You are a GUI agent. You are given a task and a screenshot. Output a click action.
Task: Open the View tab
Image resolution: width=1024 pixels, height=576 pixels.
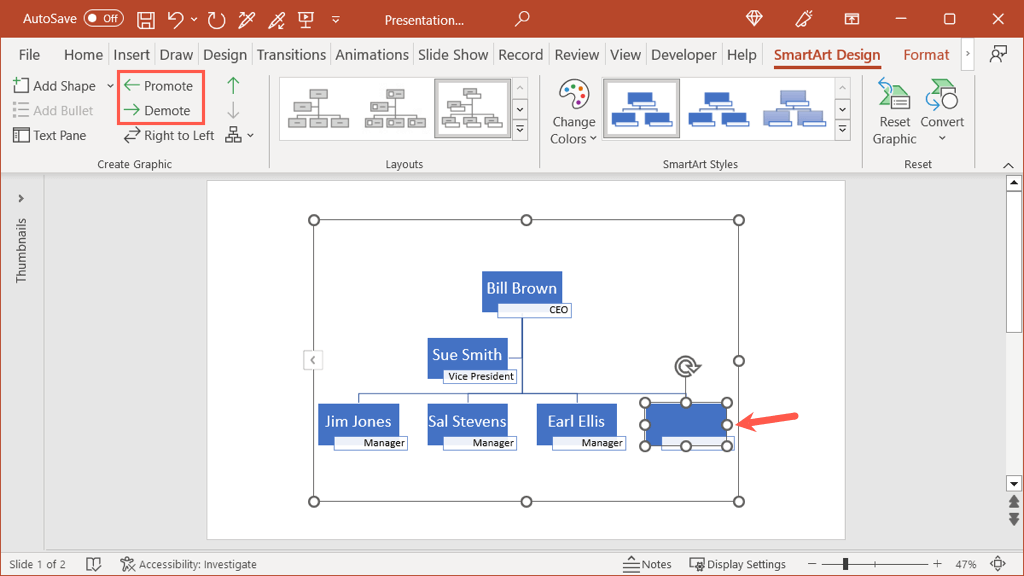626,55
